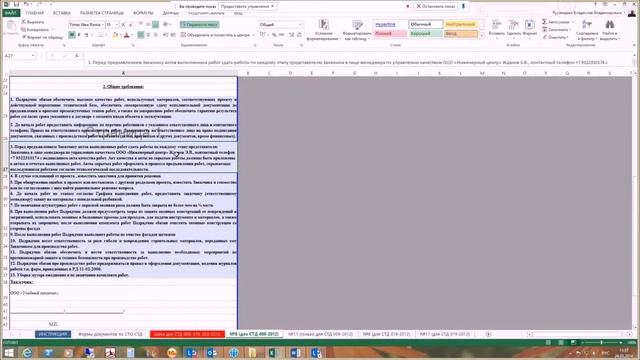Toggle italic formatting
The image size is (640, 360).
pos(79,35)
